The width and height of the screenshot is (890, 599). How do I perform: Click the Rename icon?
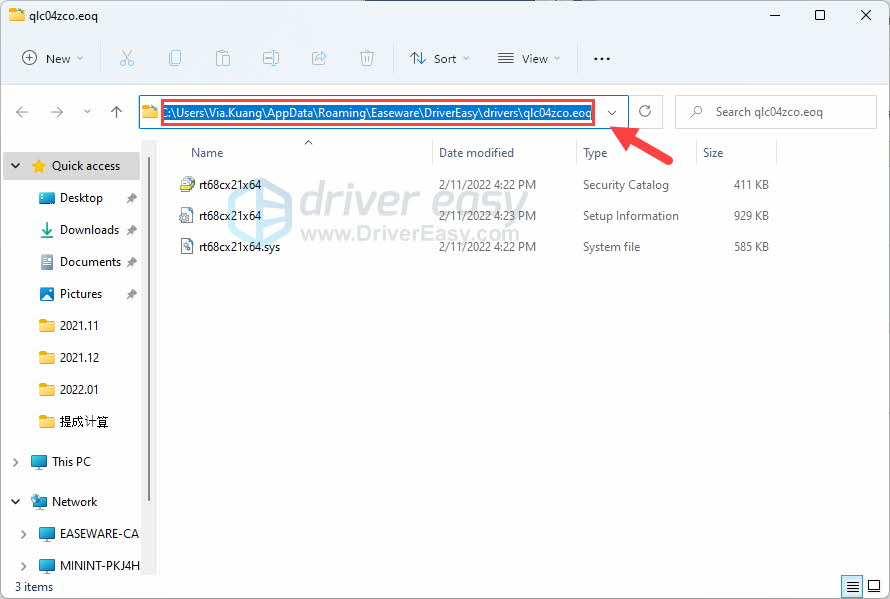click(271, 58)
